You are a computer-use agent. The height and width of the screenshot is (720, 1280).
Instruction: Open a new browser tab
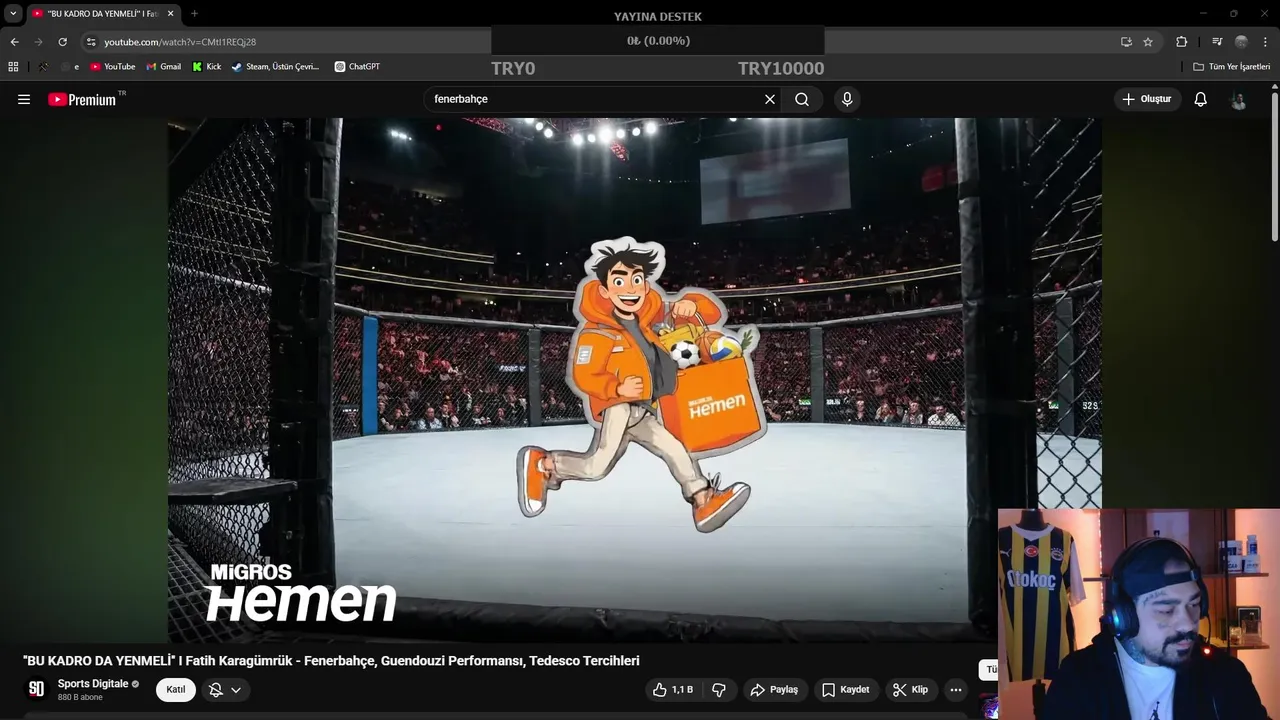[x=194, y=14]
